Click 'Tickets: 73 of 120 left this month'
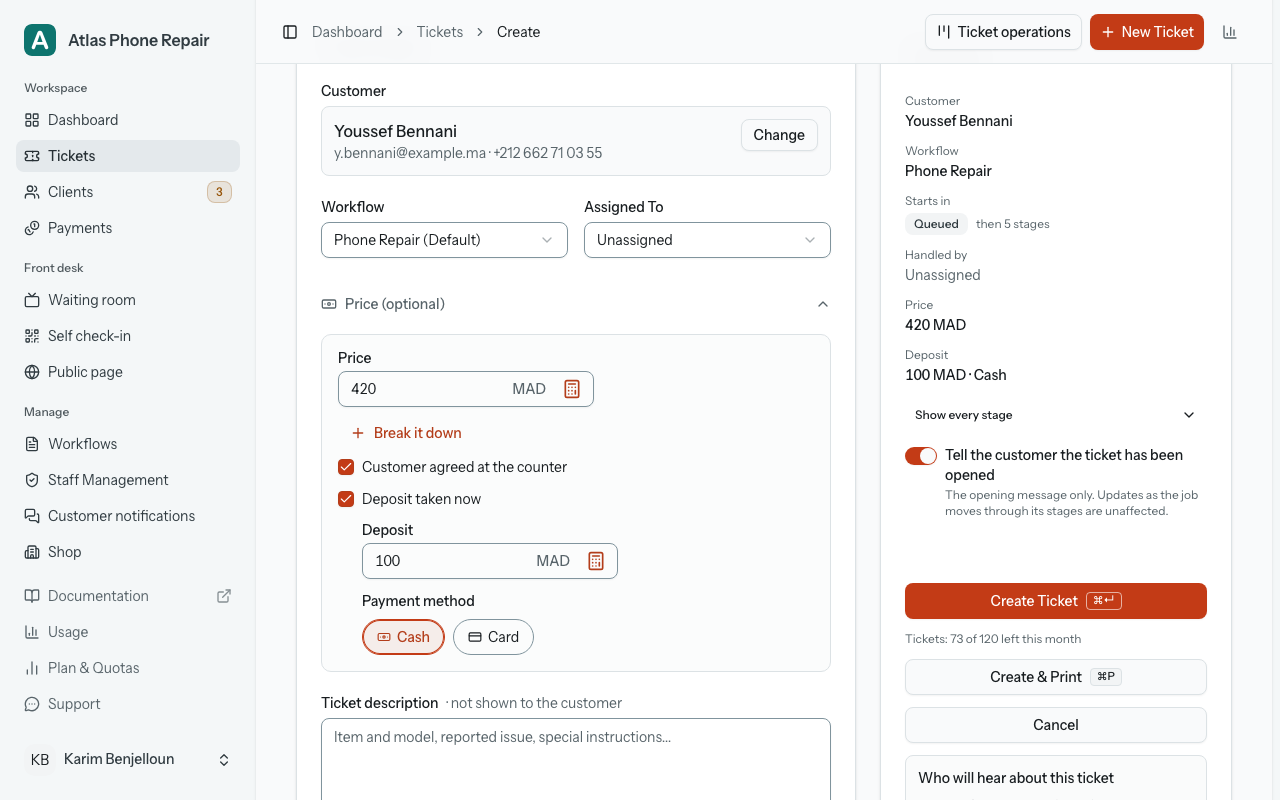Viewport: 1280px width, 800px height. tap(993, 639)
